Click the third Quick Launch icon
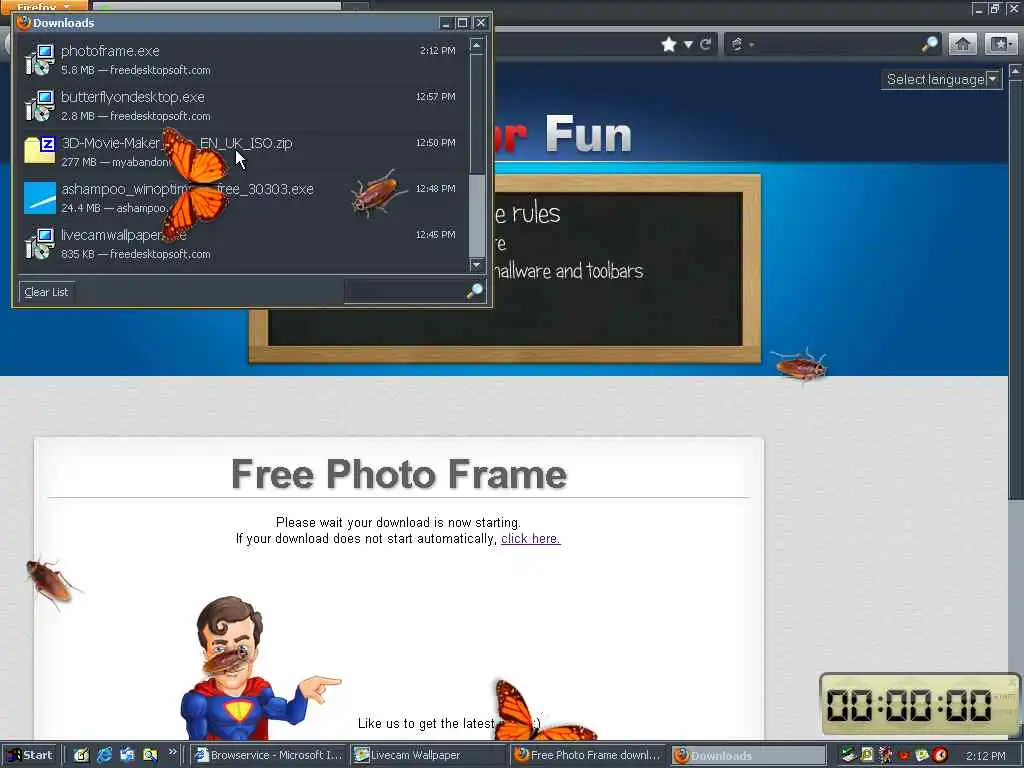Viewport: 1024px width, 768px height. point(127,756)
